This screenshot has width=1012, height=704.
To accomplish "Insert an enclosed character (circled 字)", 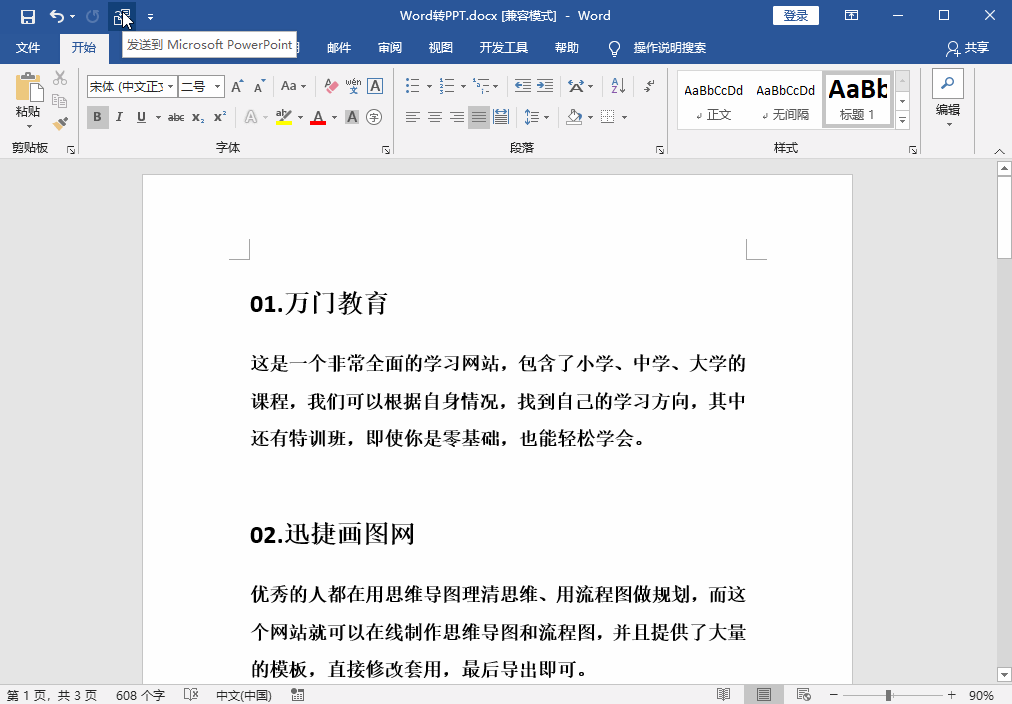I will pyautogui.click(x=374, y=117).
